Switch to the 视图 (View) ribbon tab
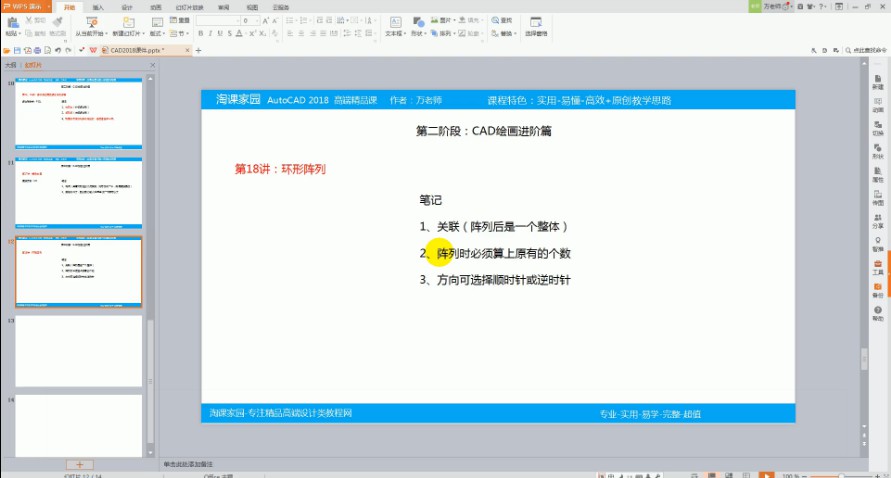This screenshot has height=478, width=891. coord(252,7)
